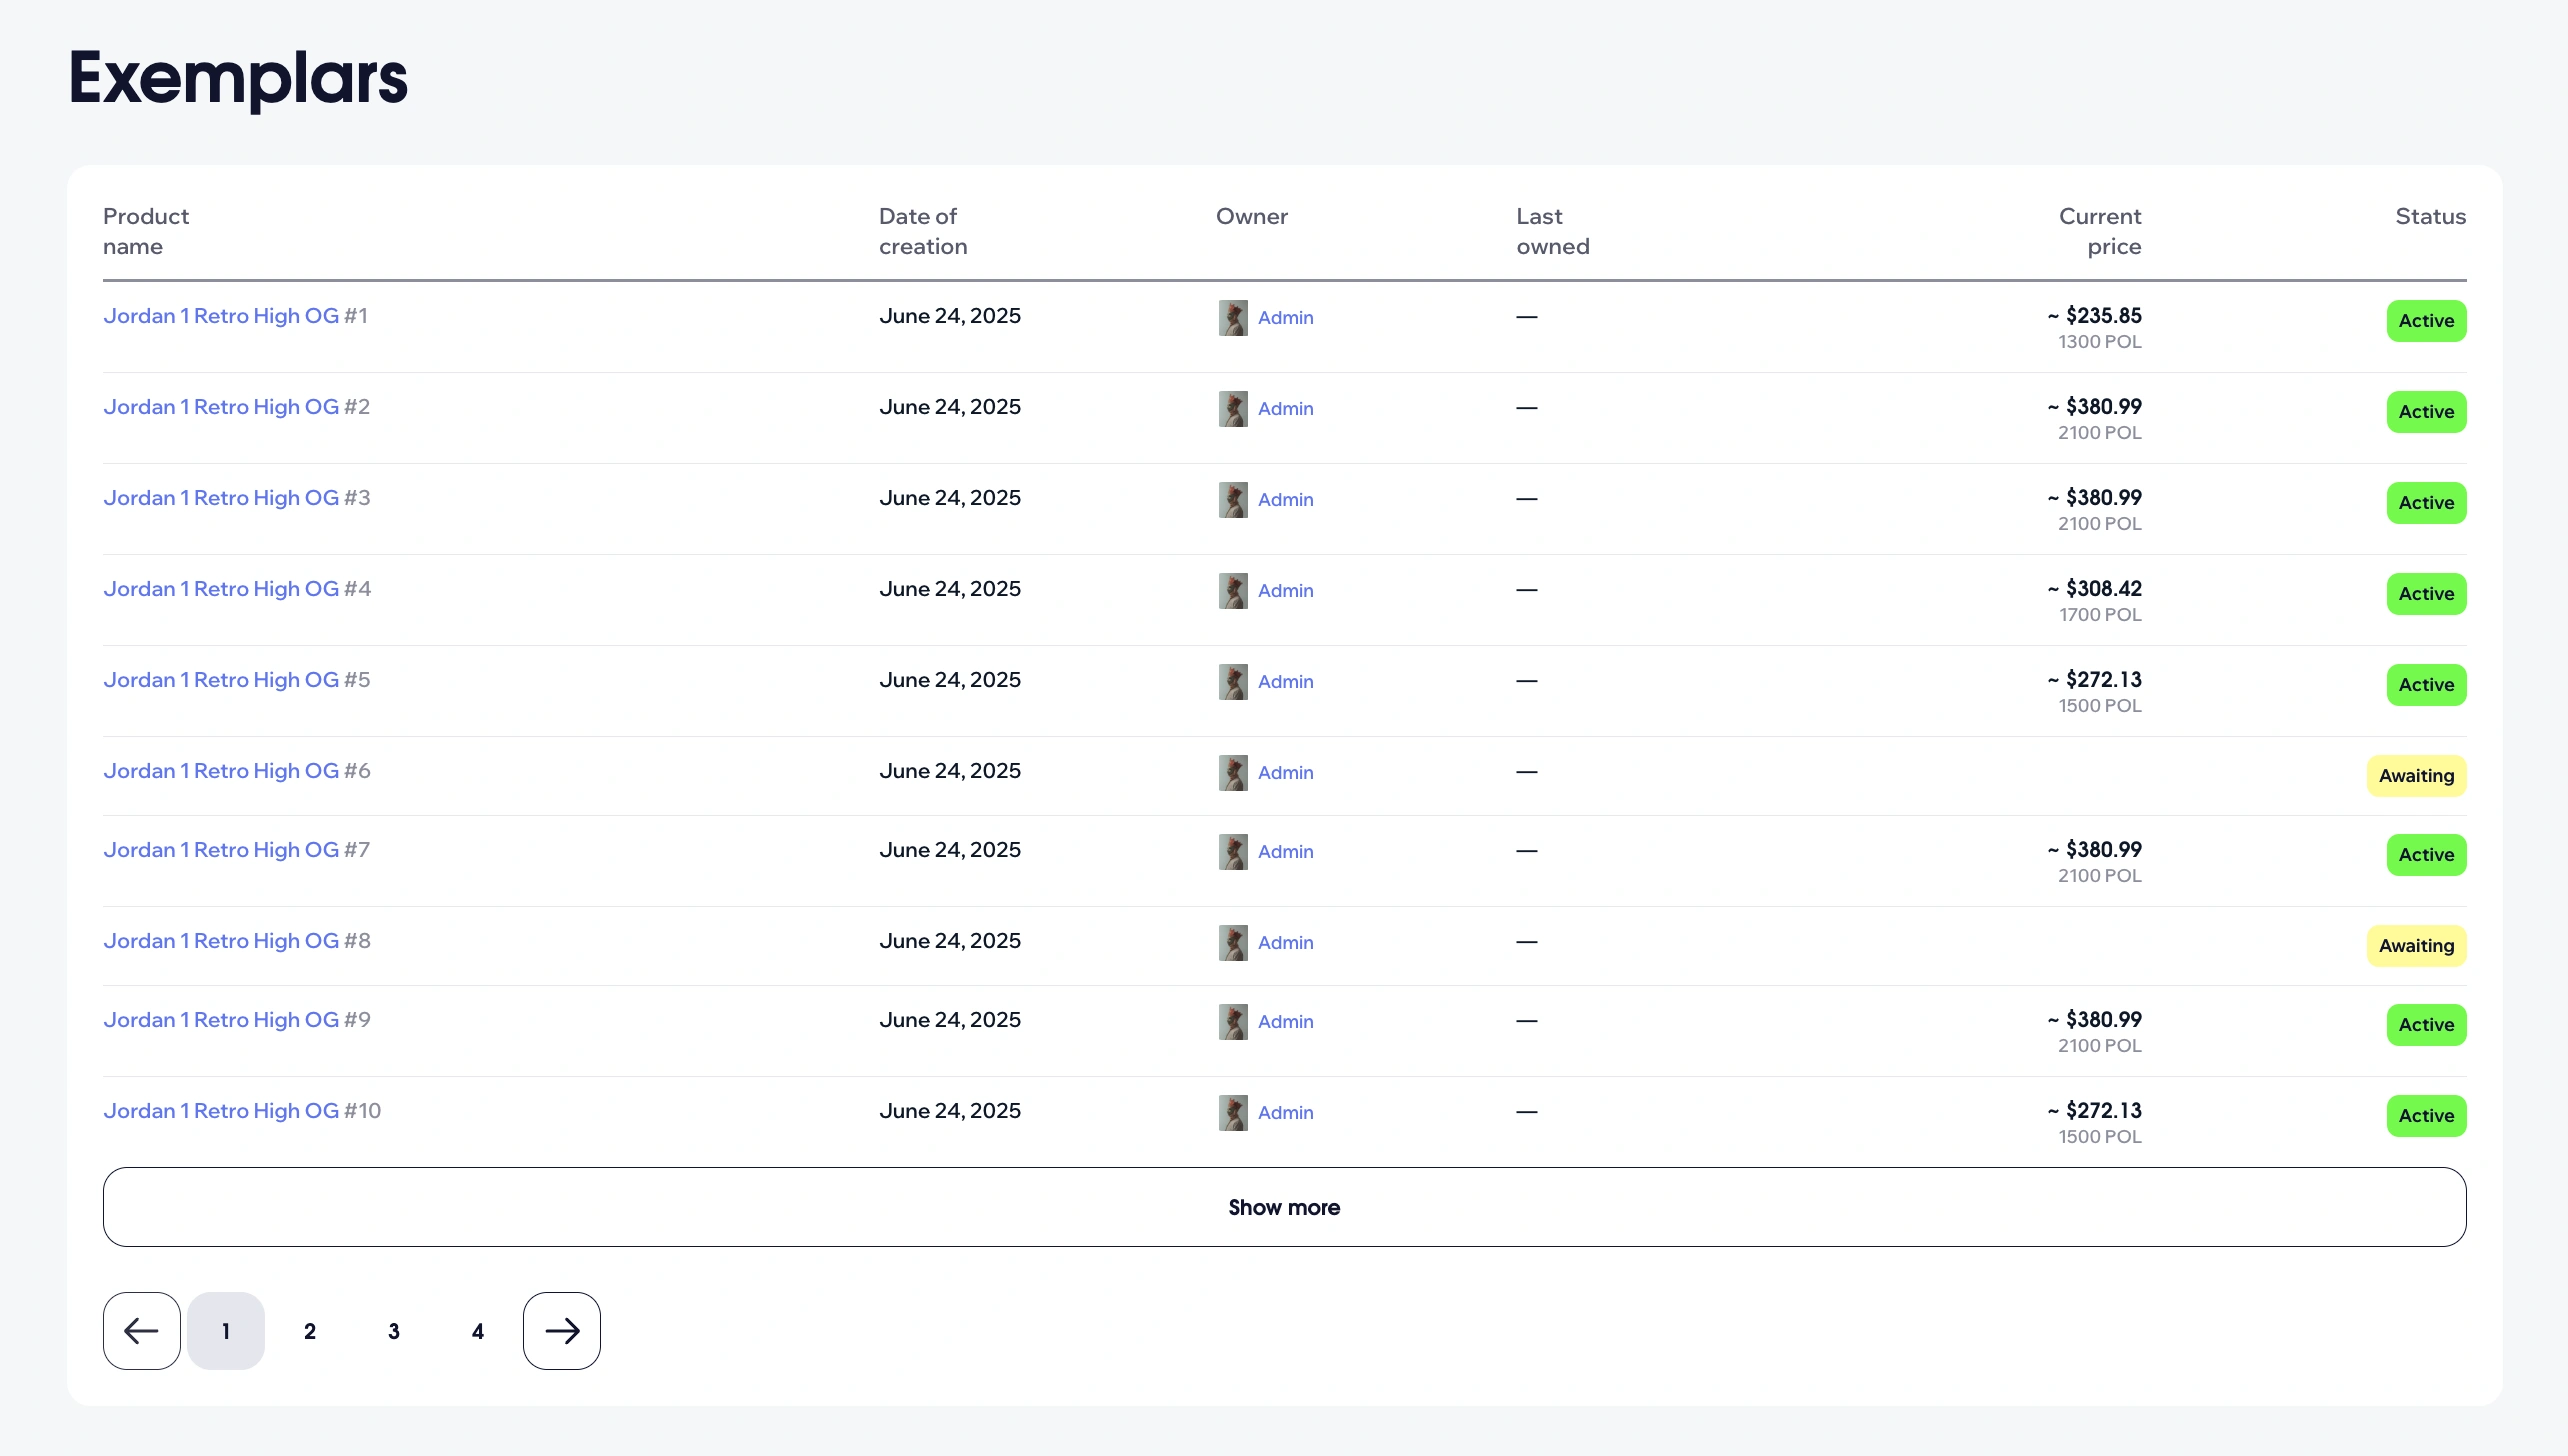Click Admin owner link in row #7
Viewport: 2568px width, 1456px height.
[1285, 852]
